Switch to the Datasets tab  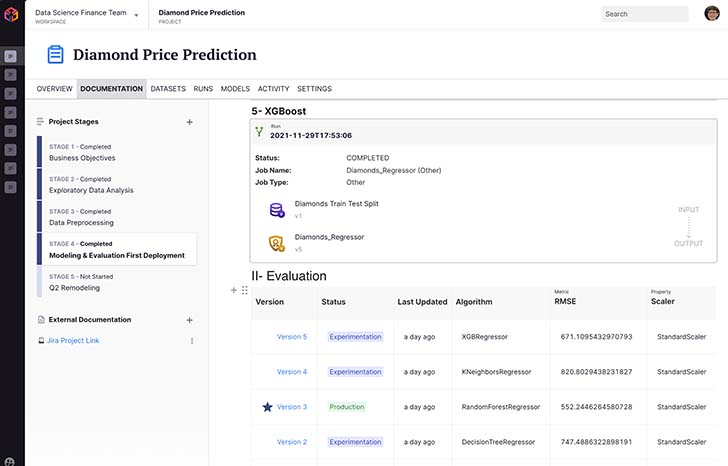168,89
